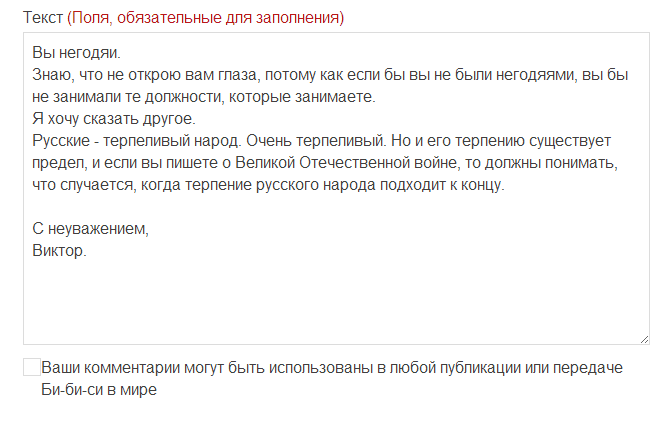
Task: Click the words 'Великой Отечественной войне'
Action: point(347,163)
